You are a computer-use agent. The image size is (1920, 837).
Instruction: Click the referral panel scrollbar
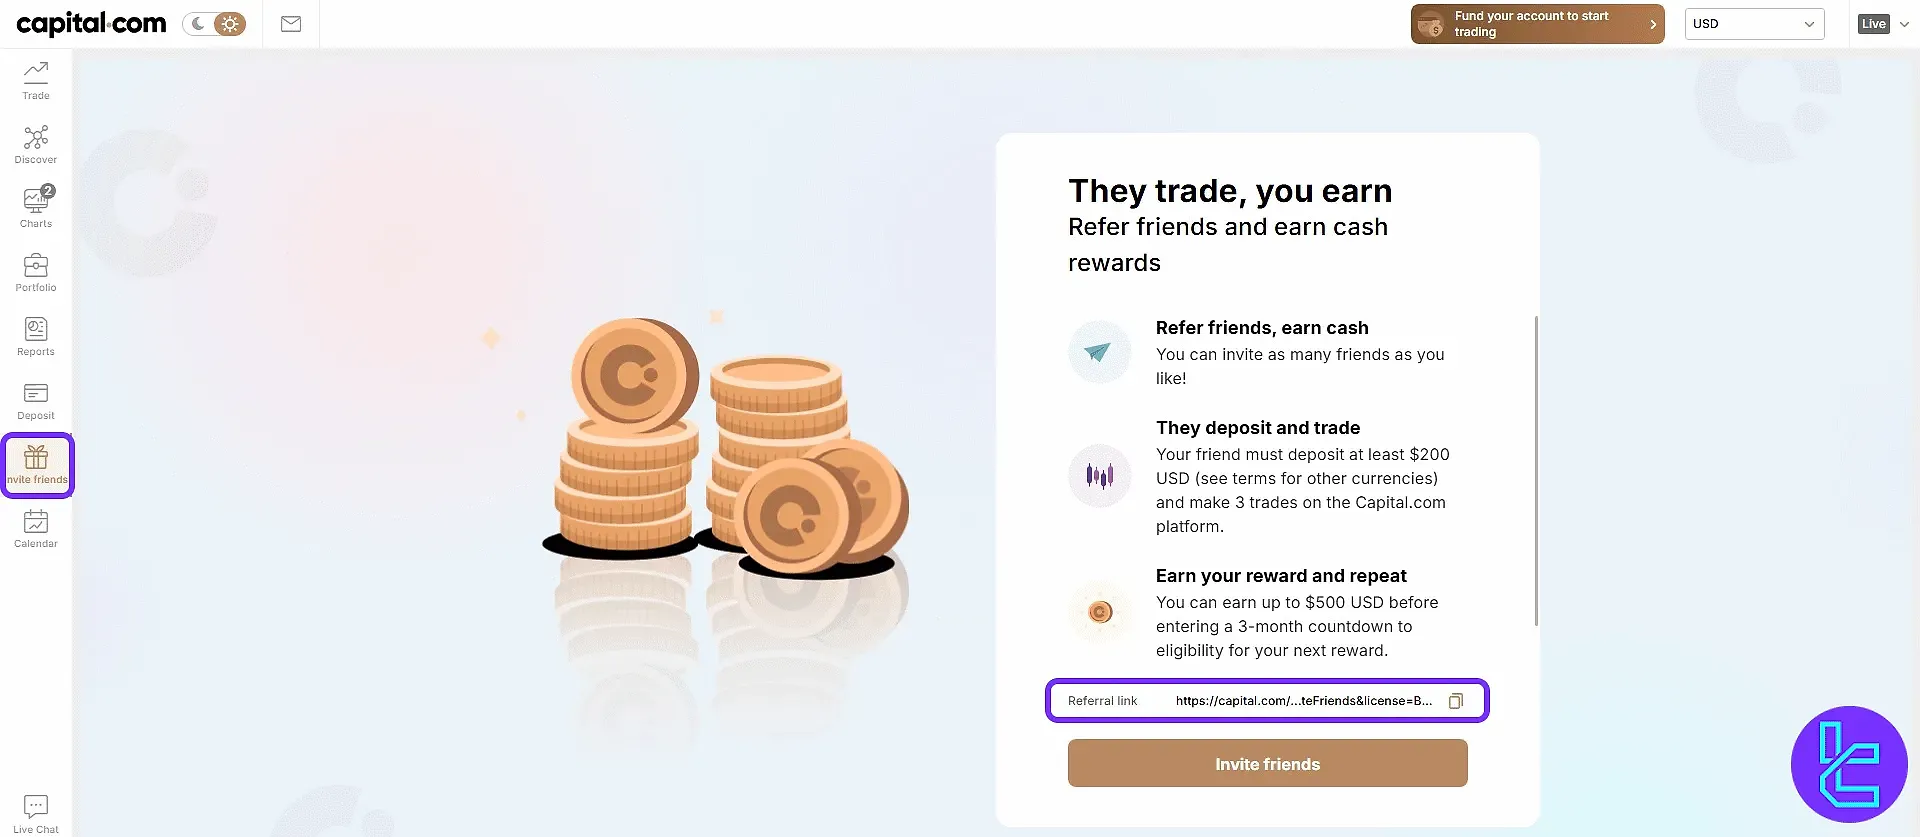click(x=1536, y=470)
